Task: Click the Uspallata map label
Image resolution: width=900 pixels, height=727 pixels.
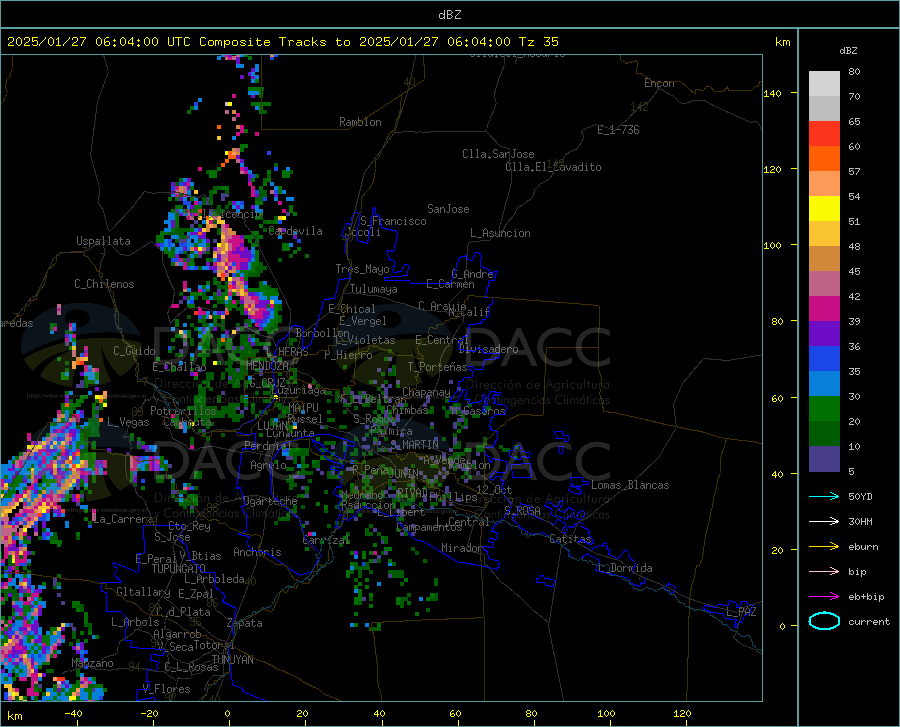Action: click(103, 241)
